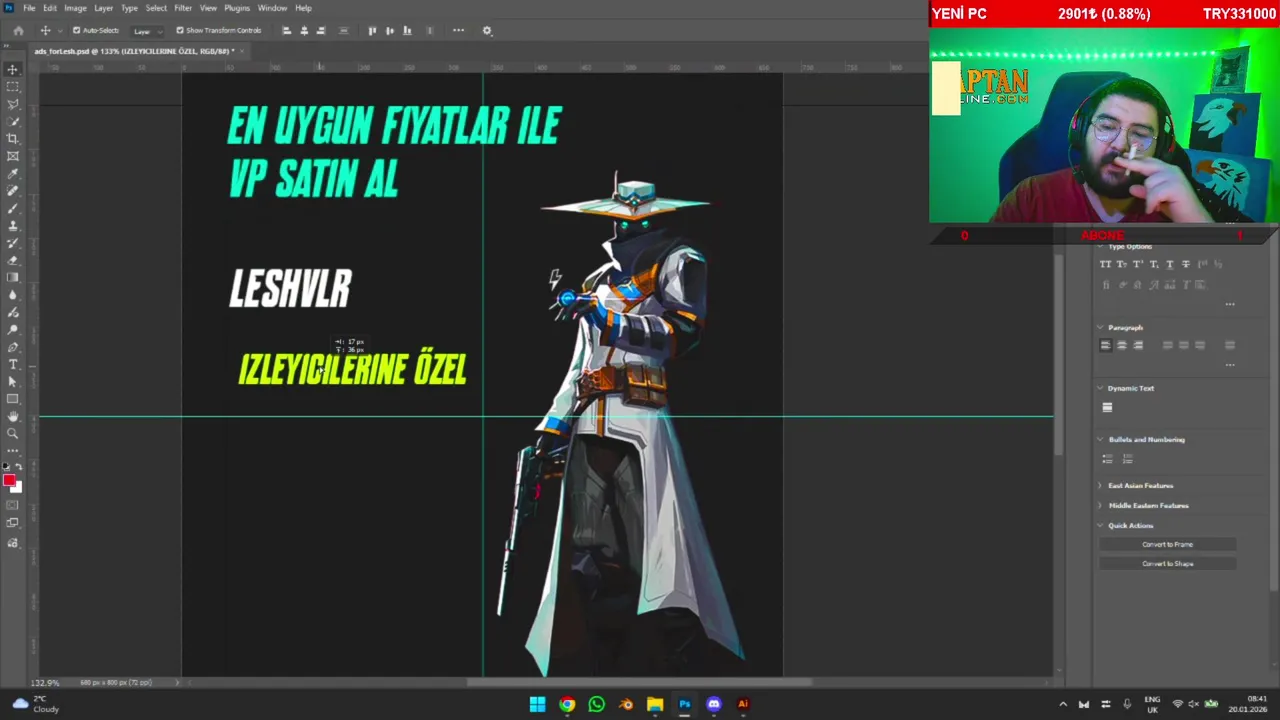
Task: Click Convert to Shape button
Action: 1167,564
